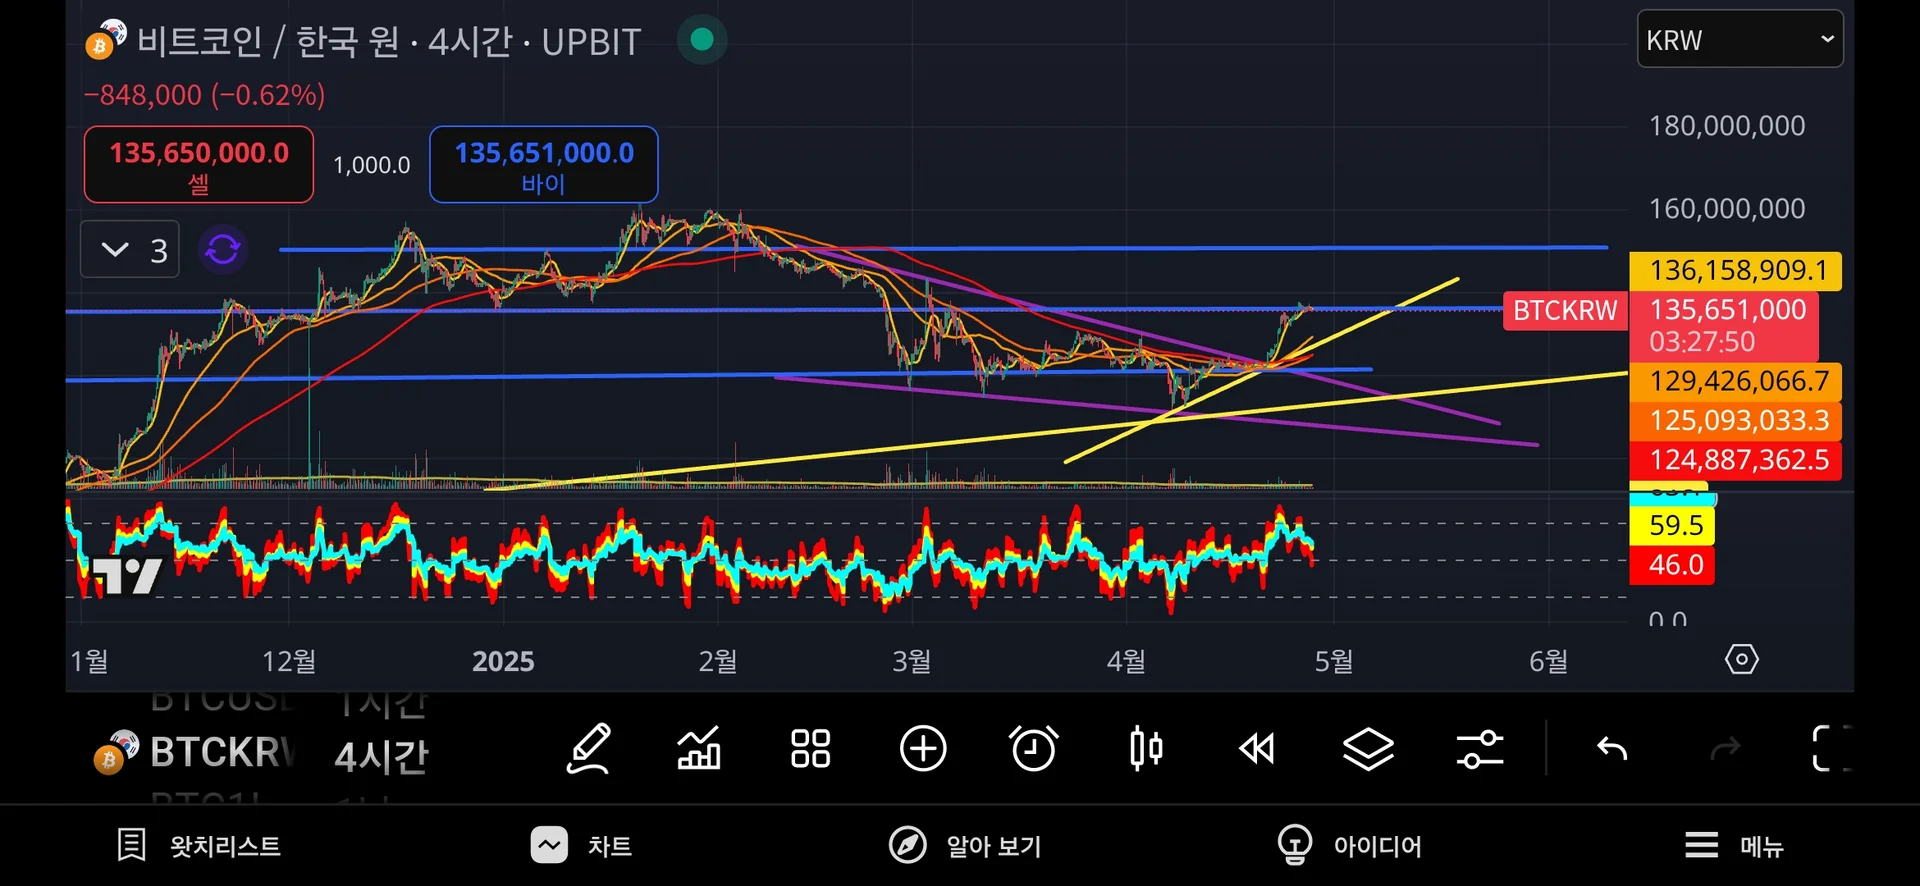
Task: Start bar replay with rewind icon
Action: 1257,748
